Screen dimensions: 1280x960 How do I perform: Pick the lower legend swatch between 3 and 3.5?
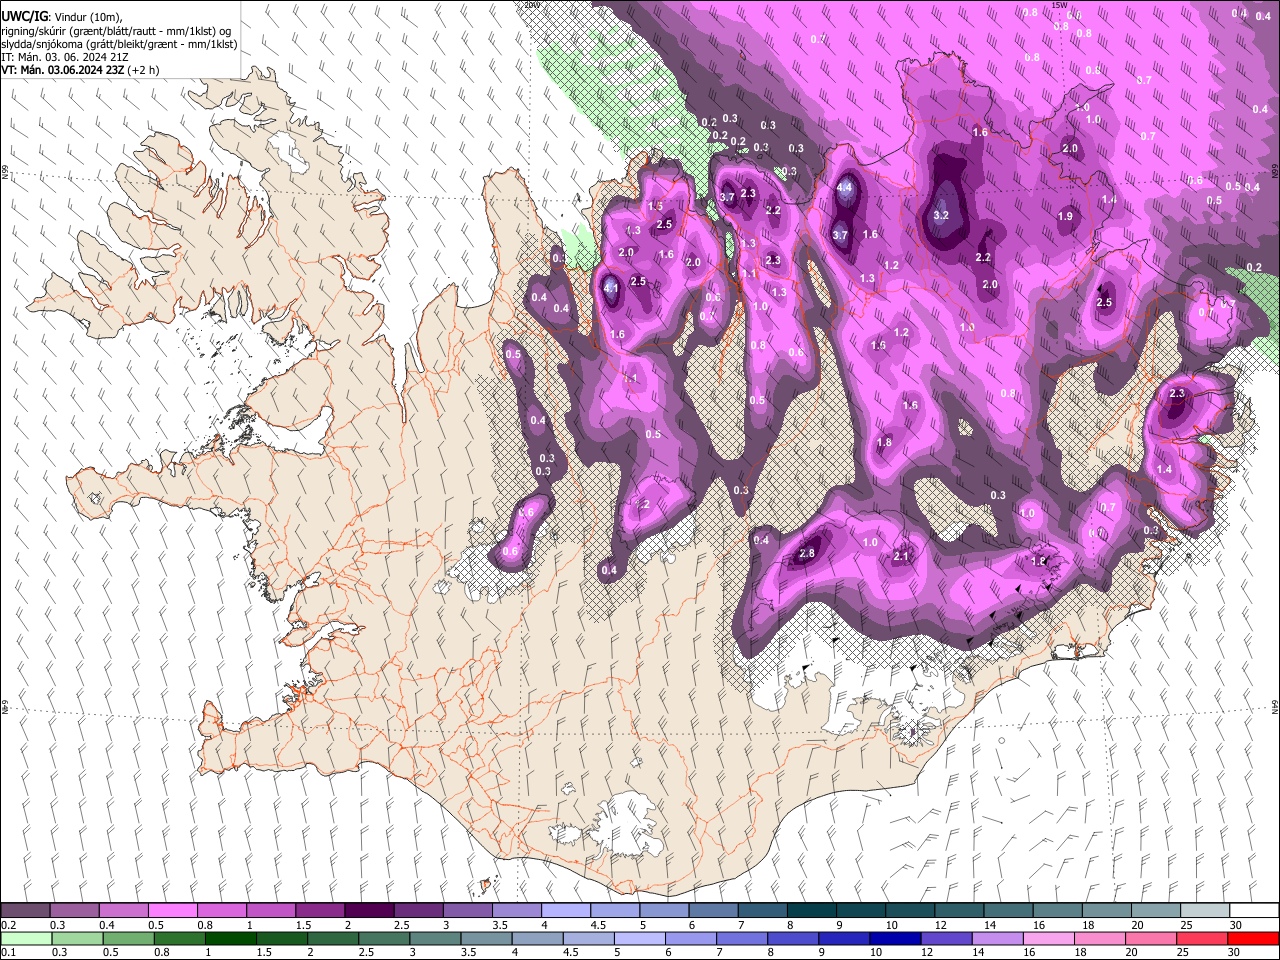tap(436, 938)
